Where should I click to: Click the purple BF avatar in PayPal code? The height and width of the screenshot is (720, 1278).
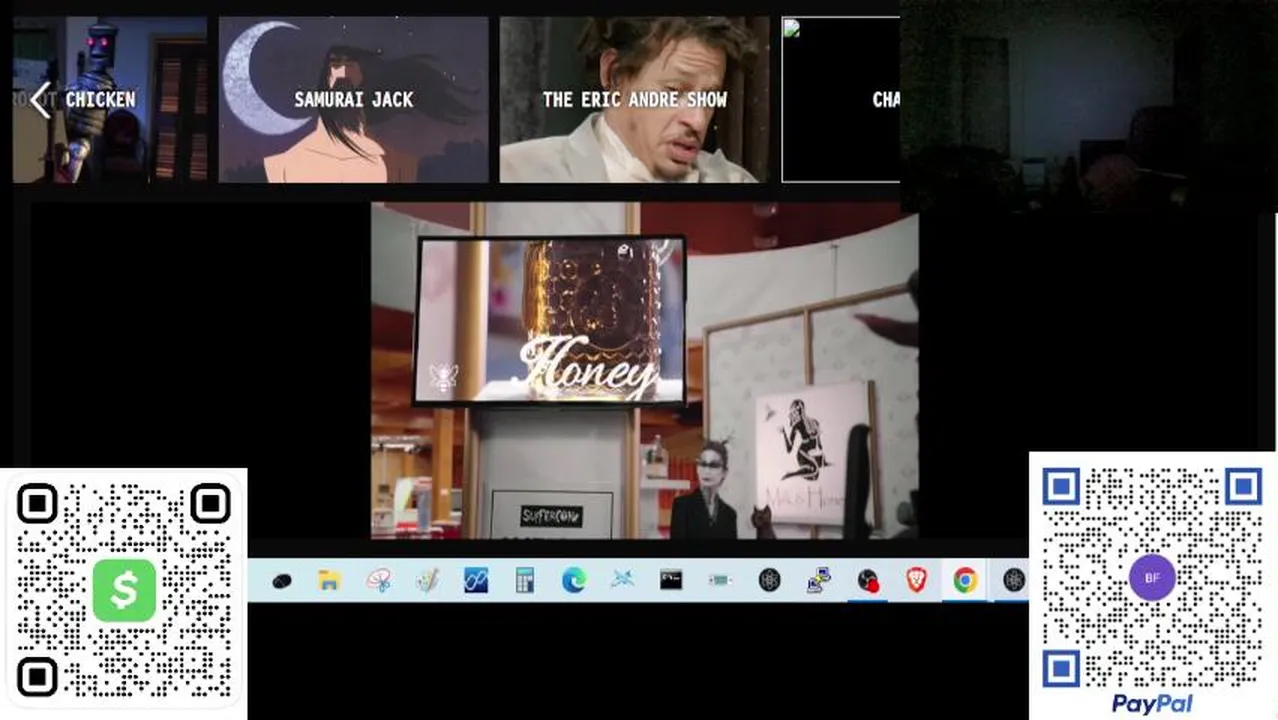[x=1152, y=578]
